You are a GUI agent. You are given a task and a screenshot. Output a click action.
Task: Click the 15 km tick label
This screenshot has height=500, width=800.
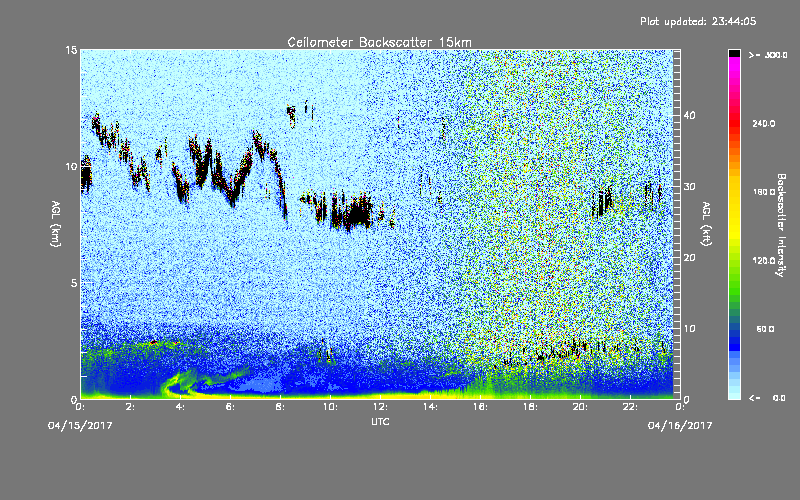(x=71, y=50)
